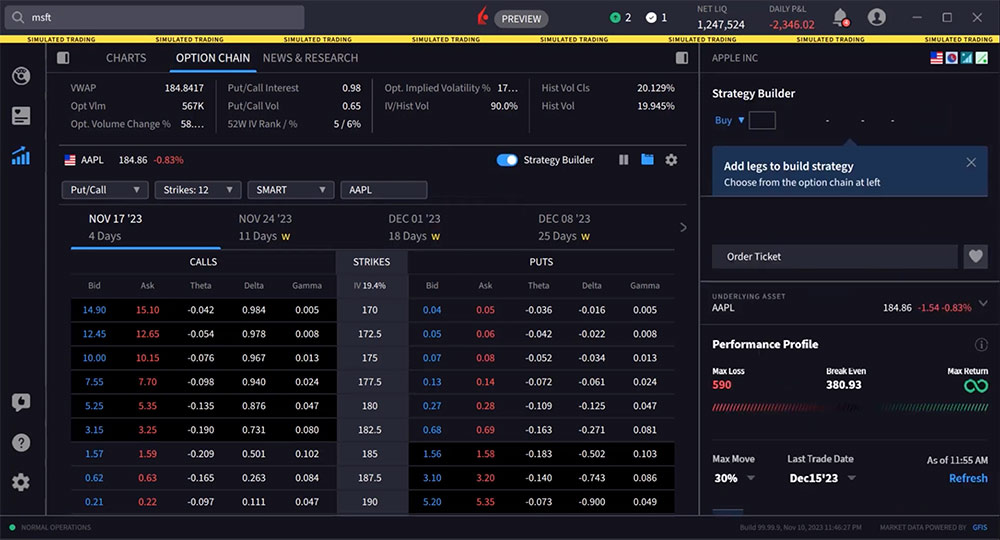Open the Buy action dropdown
This screenshot has height=540, width=1000.
729,120
